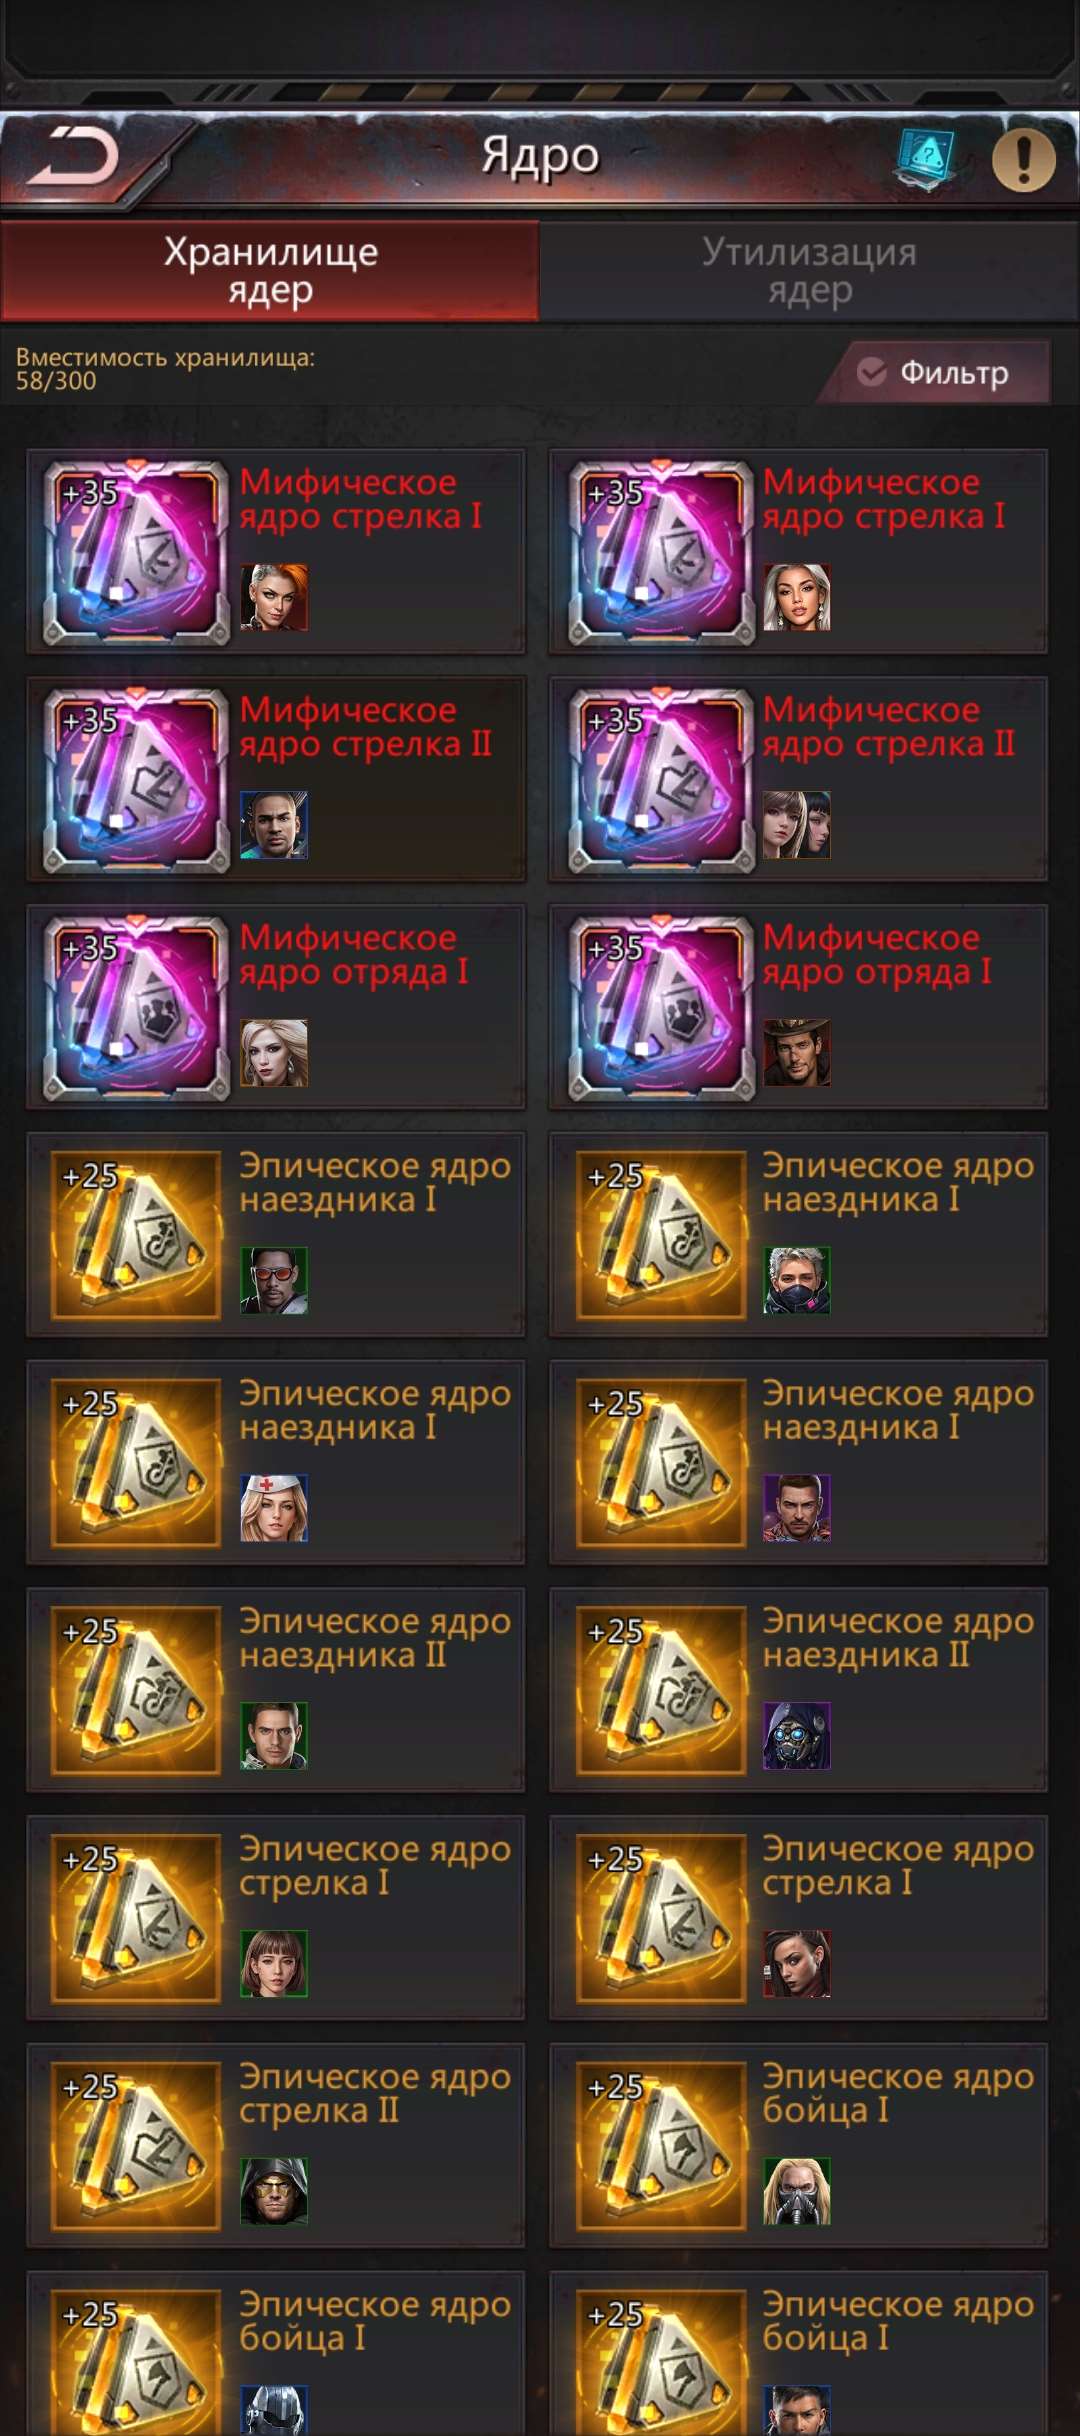Select mythic shooter core II with twin girls portrait
Image resolution: width=1080 pixels, height=2436 pixels.
(x=798, y=779)
